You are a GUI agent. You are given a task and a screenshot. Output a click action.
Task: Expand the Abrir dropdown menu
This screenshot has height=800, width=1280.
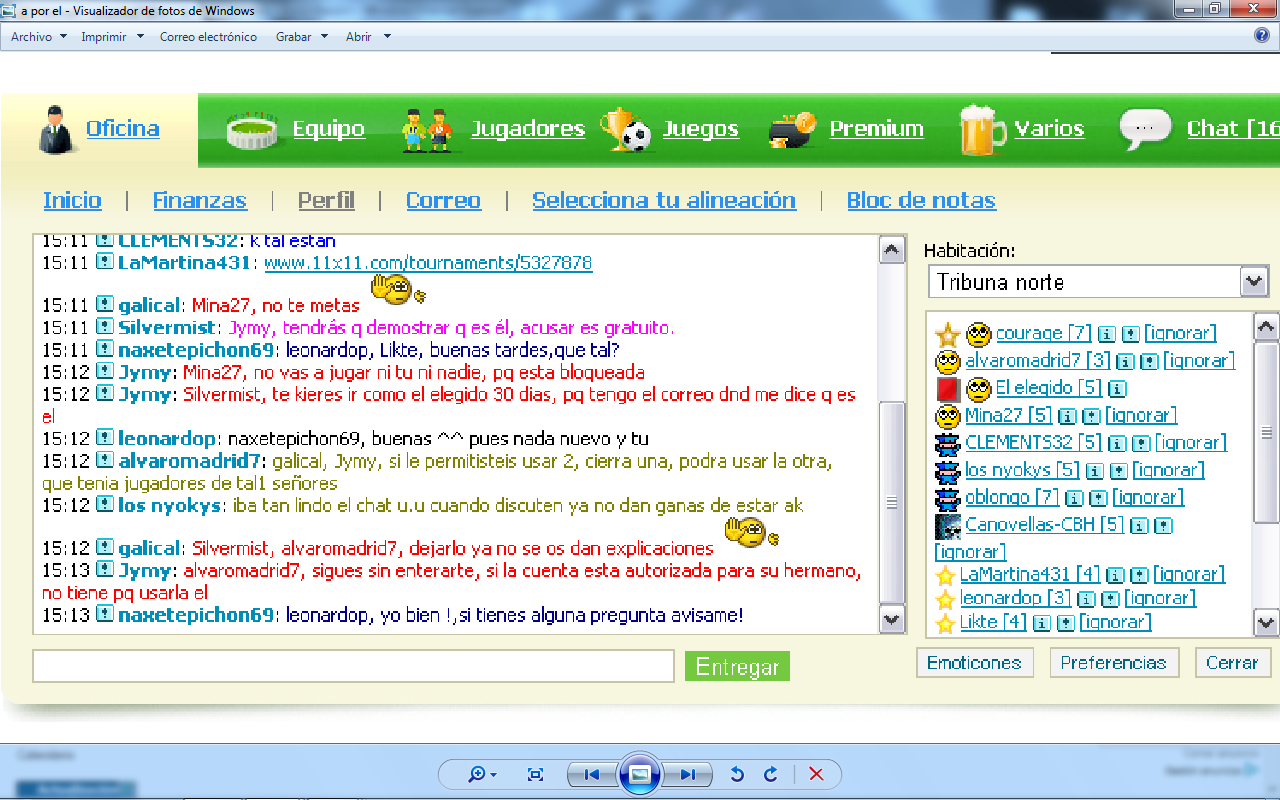click(367, 37)
